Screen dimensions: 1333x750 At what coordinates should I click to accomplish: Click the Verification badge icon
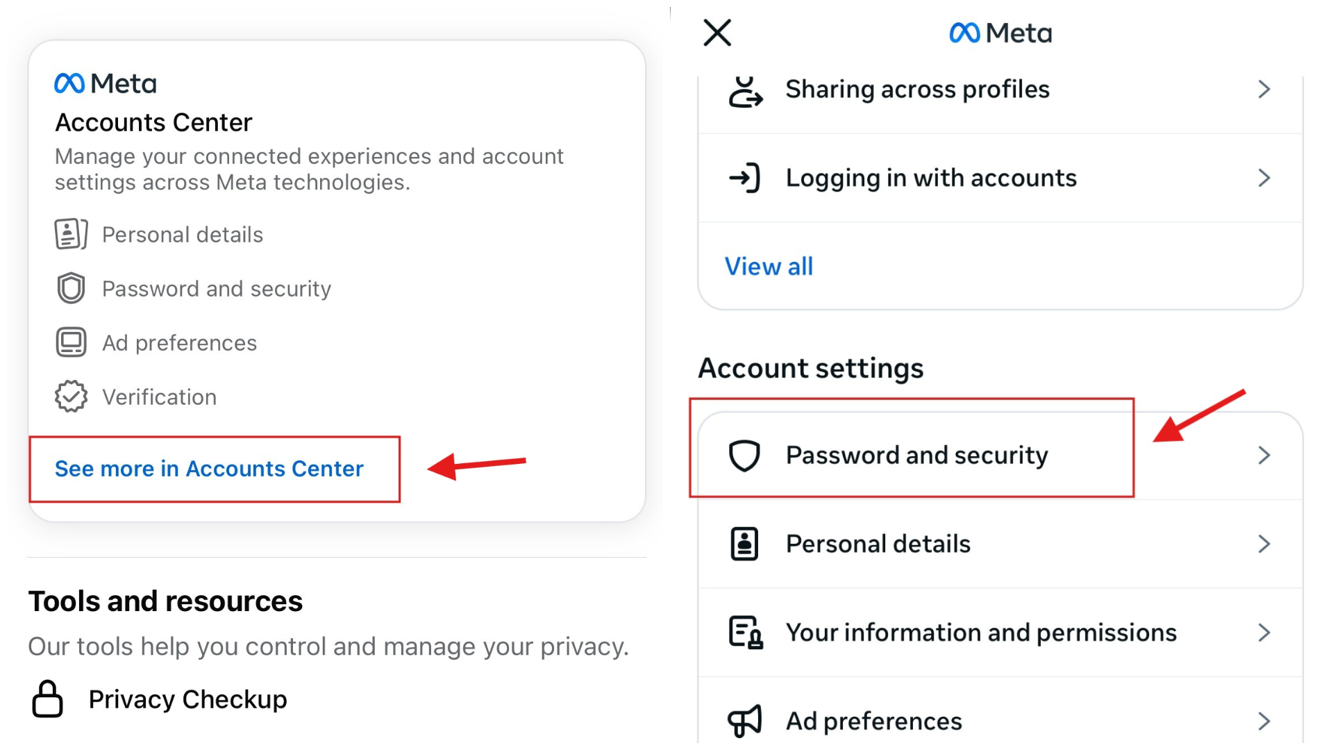(70, 395)
